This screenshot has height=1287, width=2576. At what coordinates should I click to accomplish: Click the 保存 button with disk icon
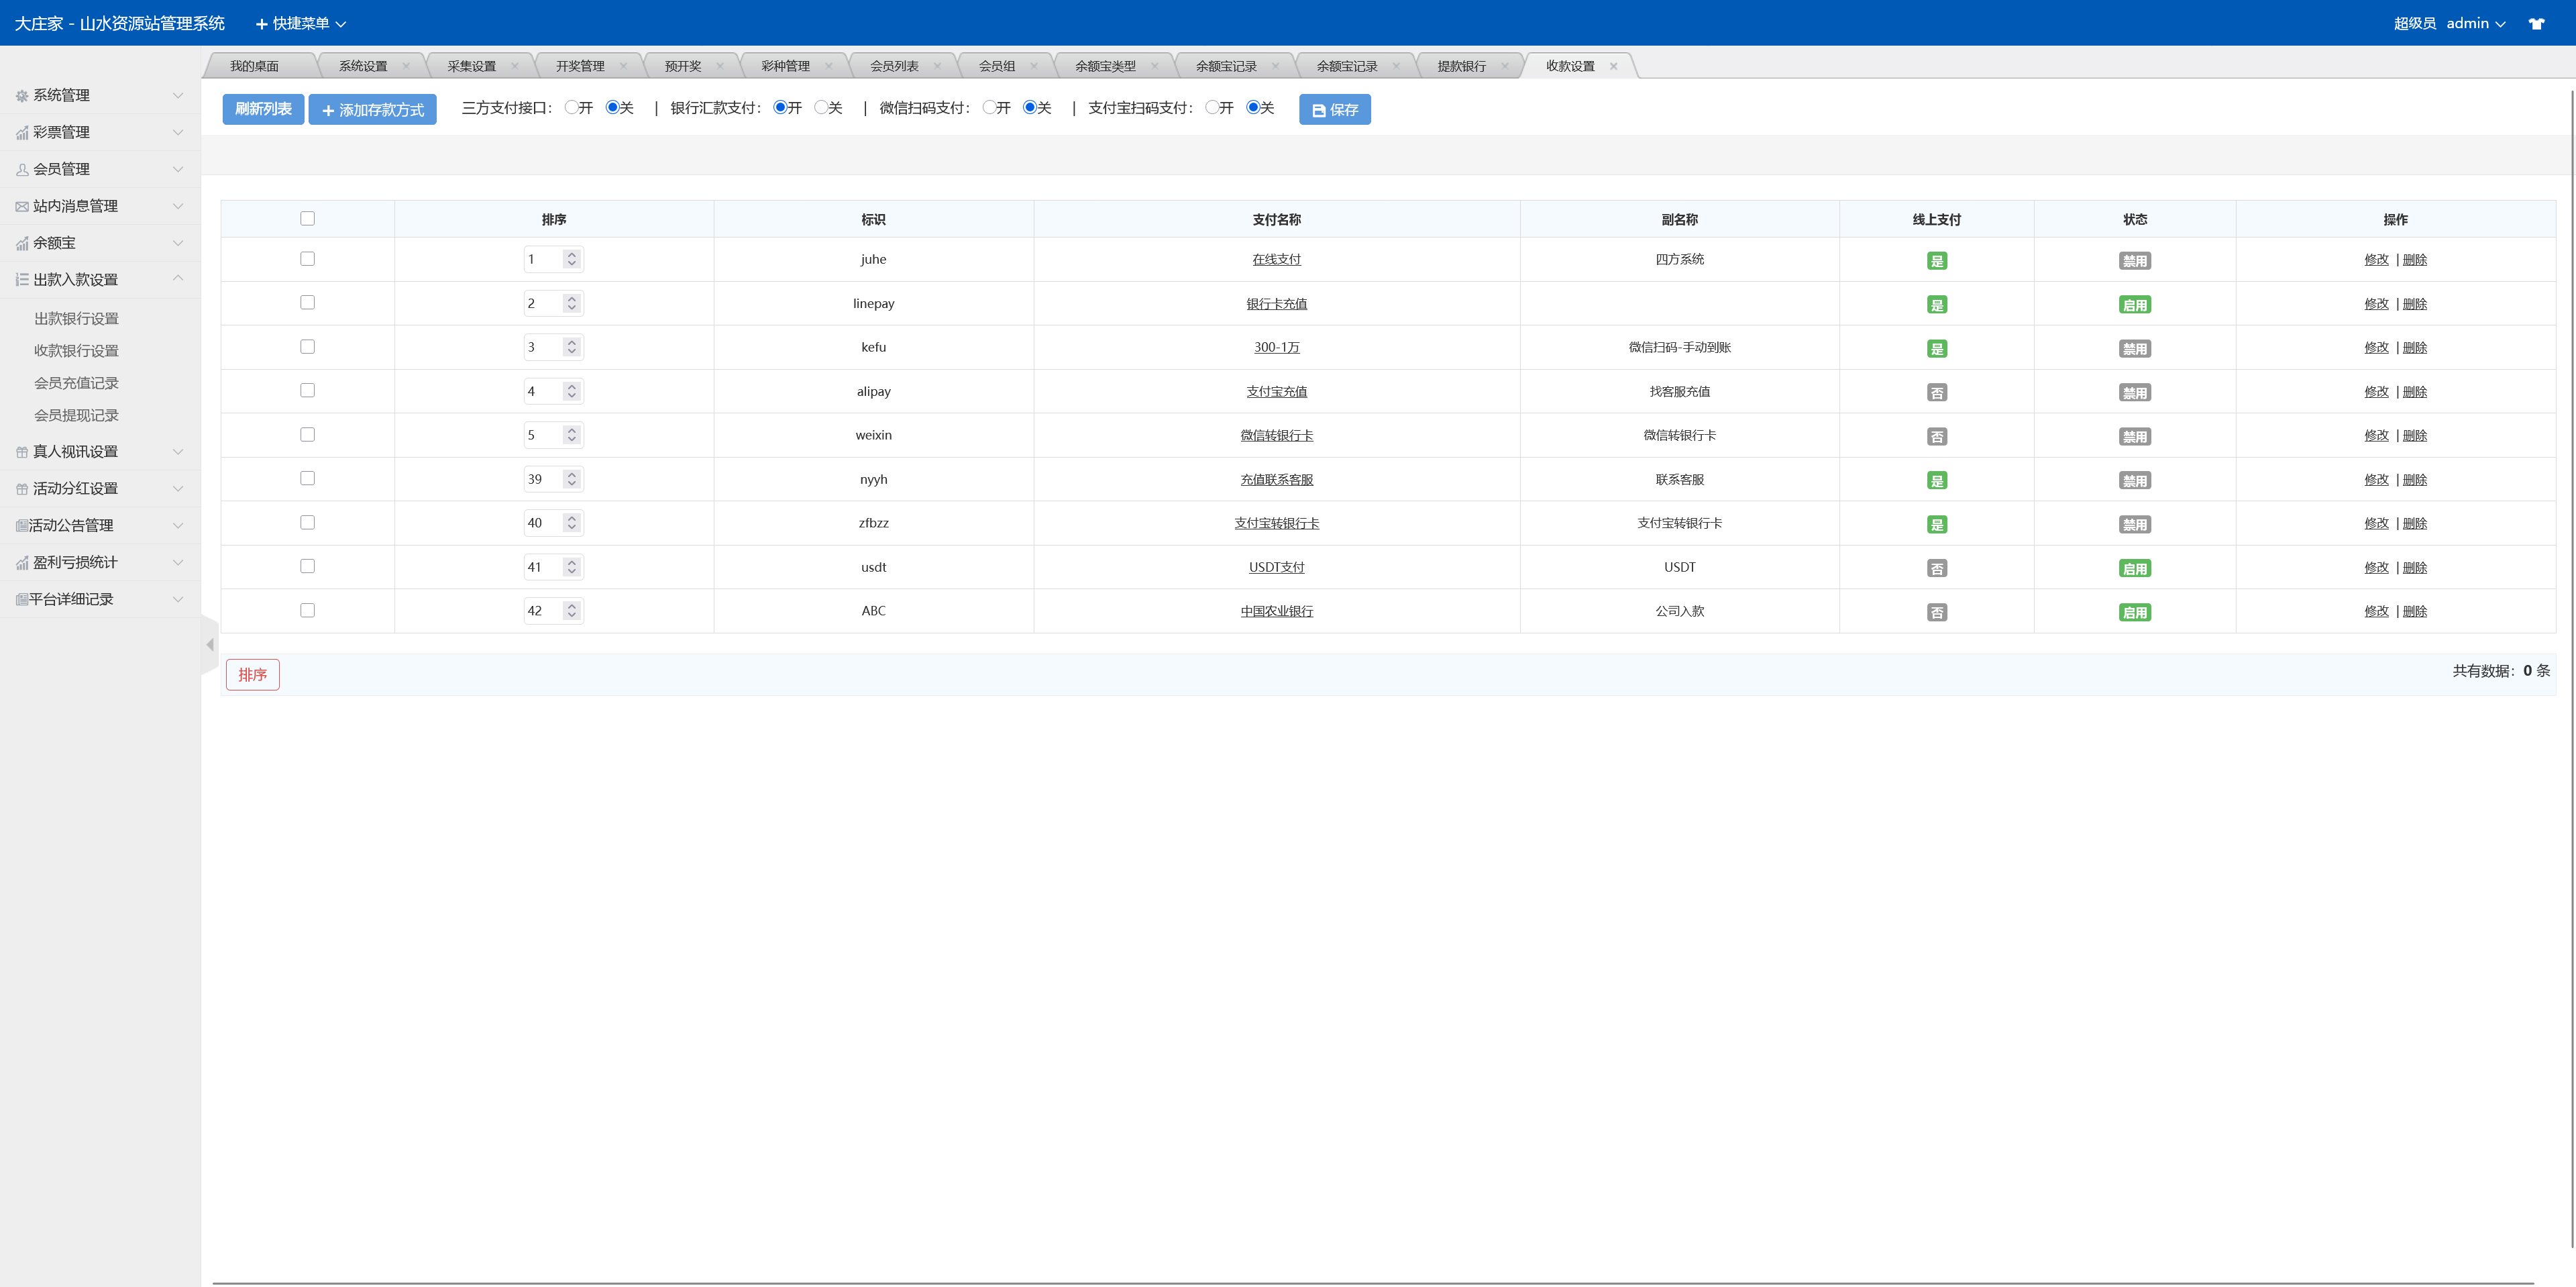pyautogui.click(x=1334, y=110)
